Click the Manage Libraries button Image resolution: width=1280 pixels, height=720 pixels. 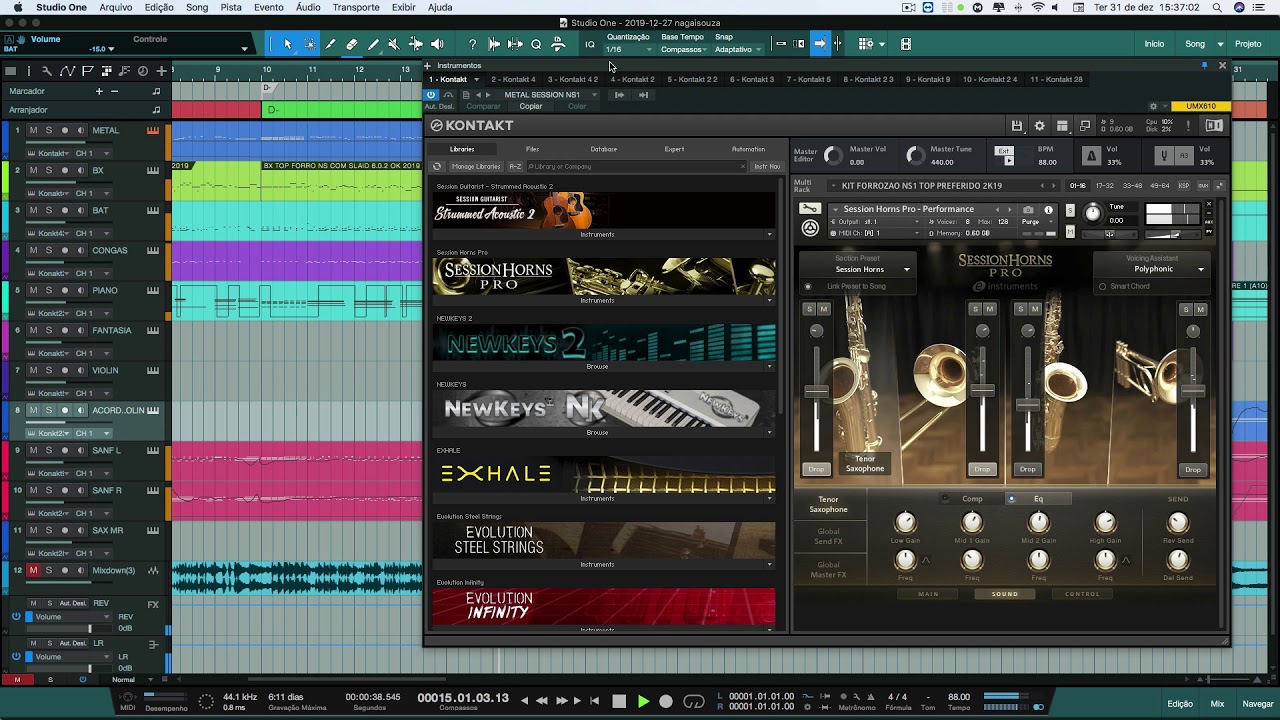tap(475, 166)
